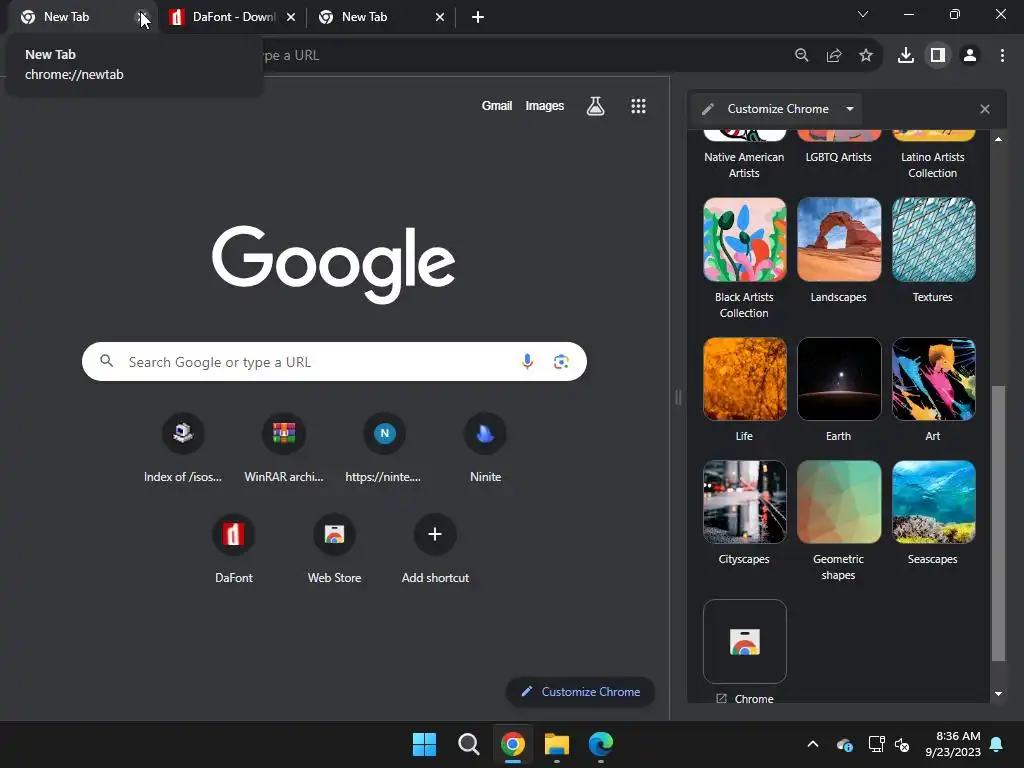The image size is (1024, 768).
Task: Open the Ninite shortcut
Action: coord(485,448)
